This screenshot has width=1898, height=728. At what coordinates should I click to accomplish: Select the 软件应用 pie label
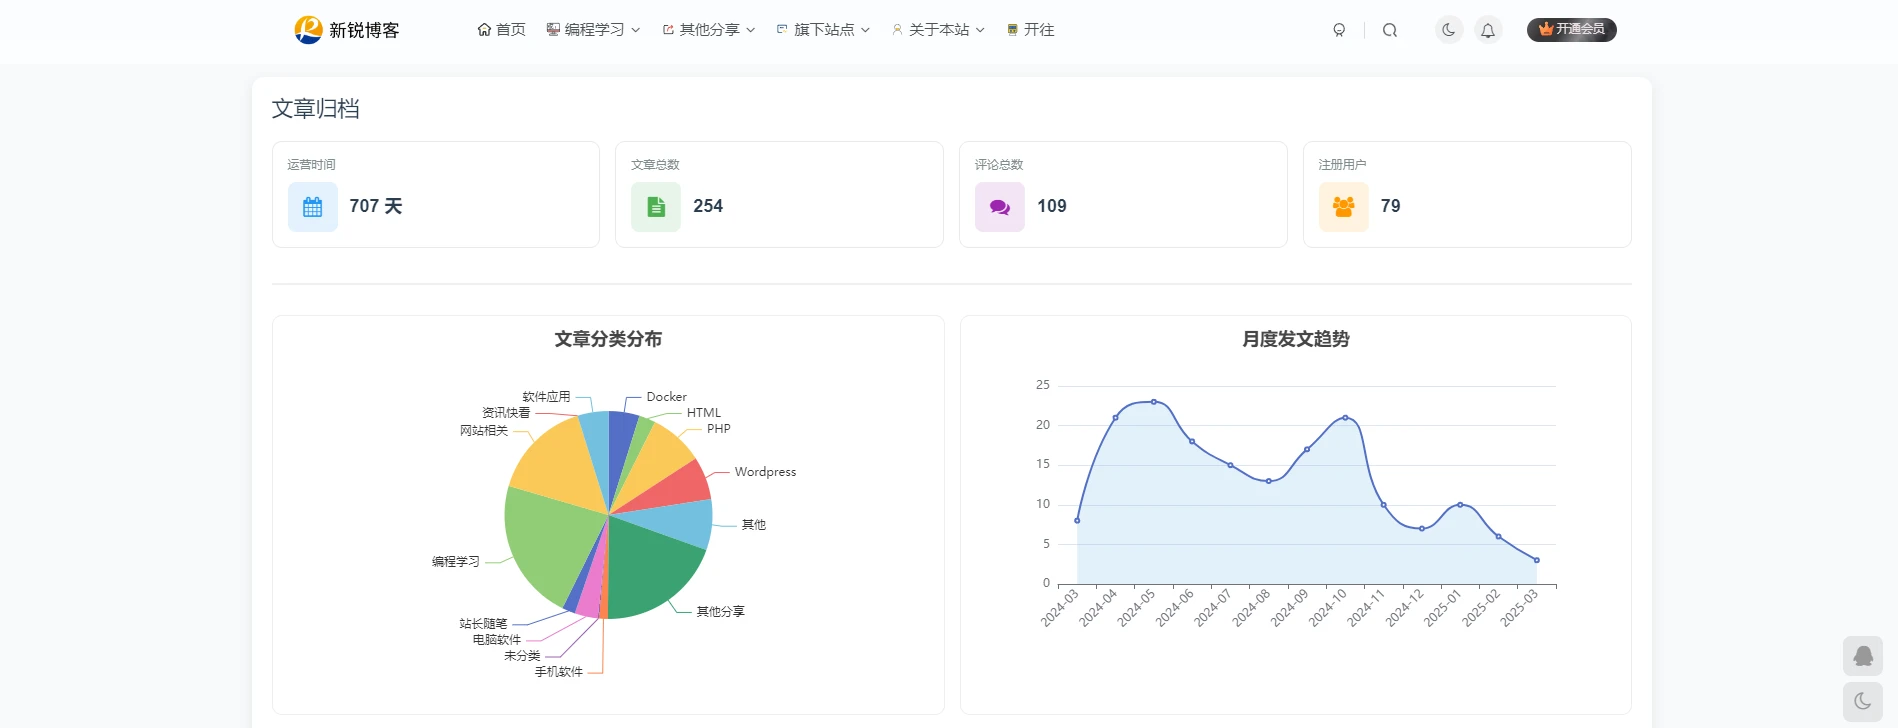(546, 397)
